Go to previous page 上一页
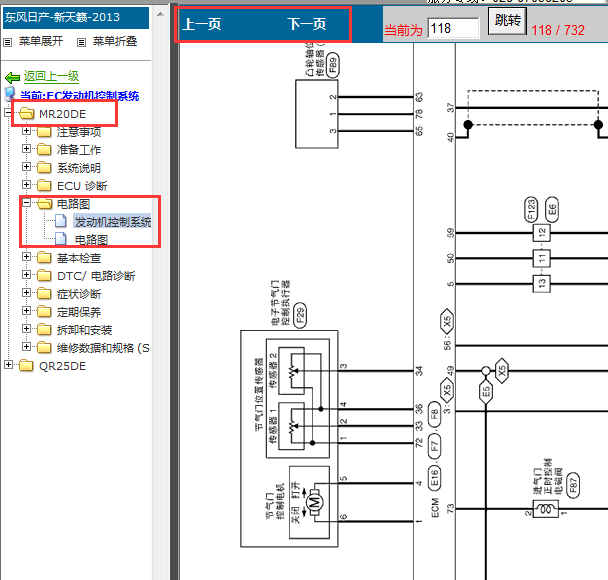Viewport: 608px width, 580px height. [202, 24]
